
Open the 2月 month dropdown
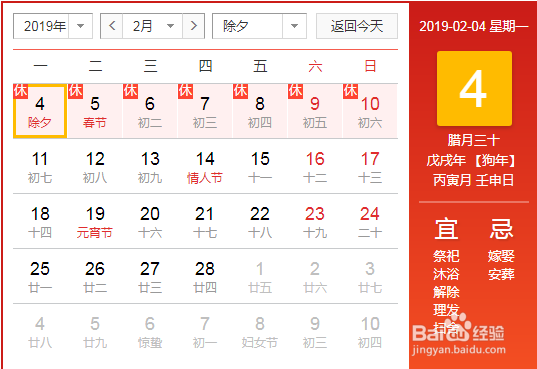pyautogui.click(x=152, y=26)
